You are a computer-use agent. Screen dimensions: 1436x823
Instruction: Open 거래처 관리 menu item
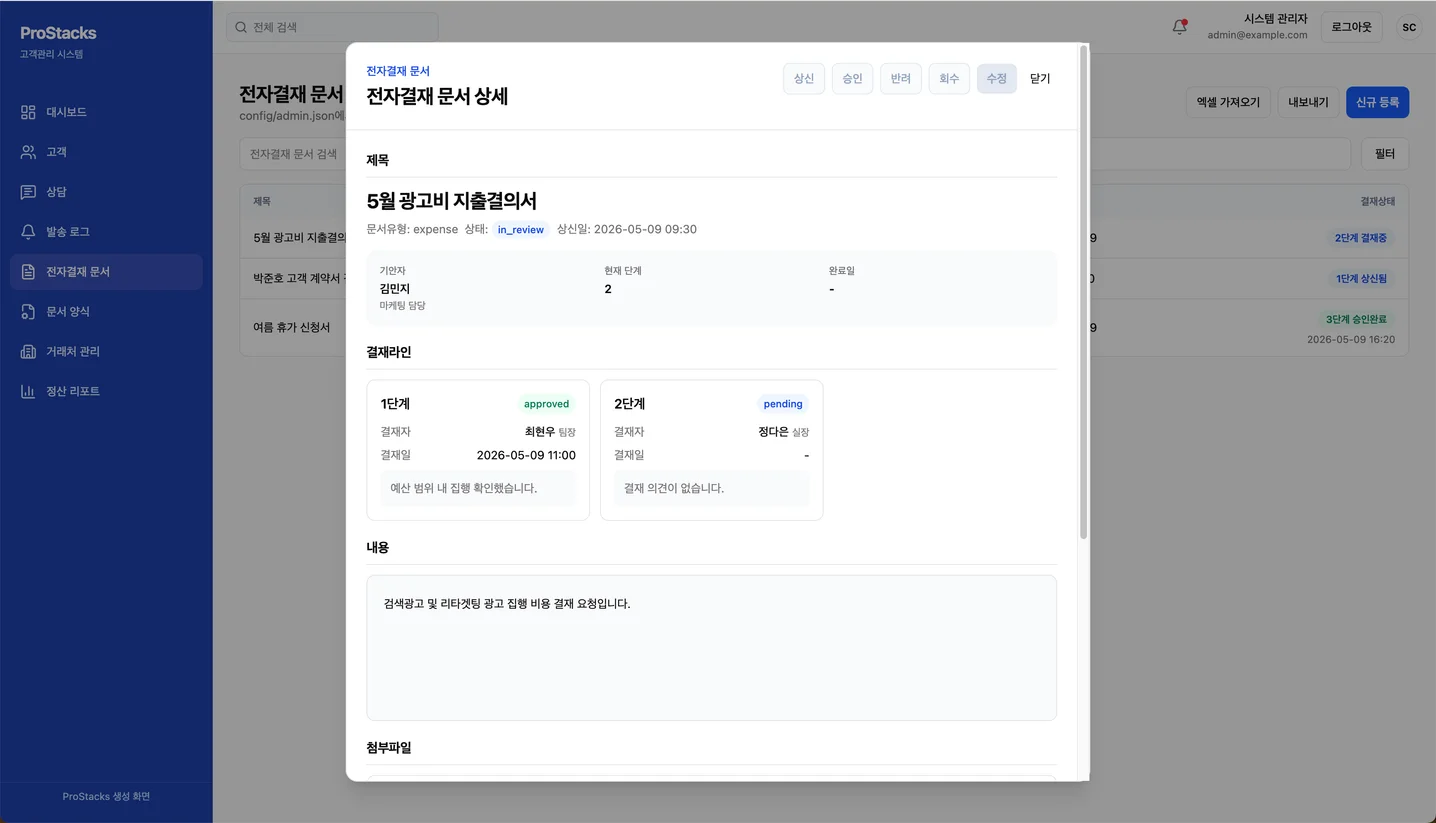[106, 352]
